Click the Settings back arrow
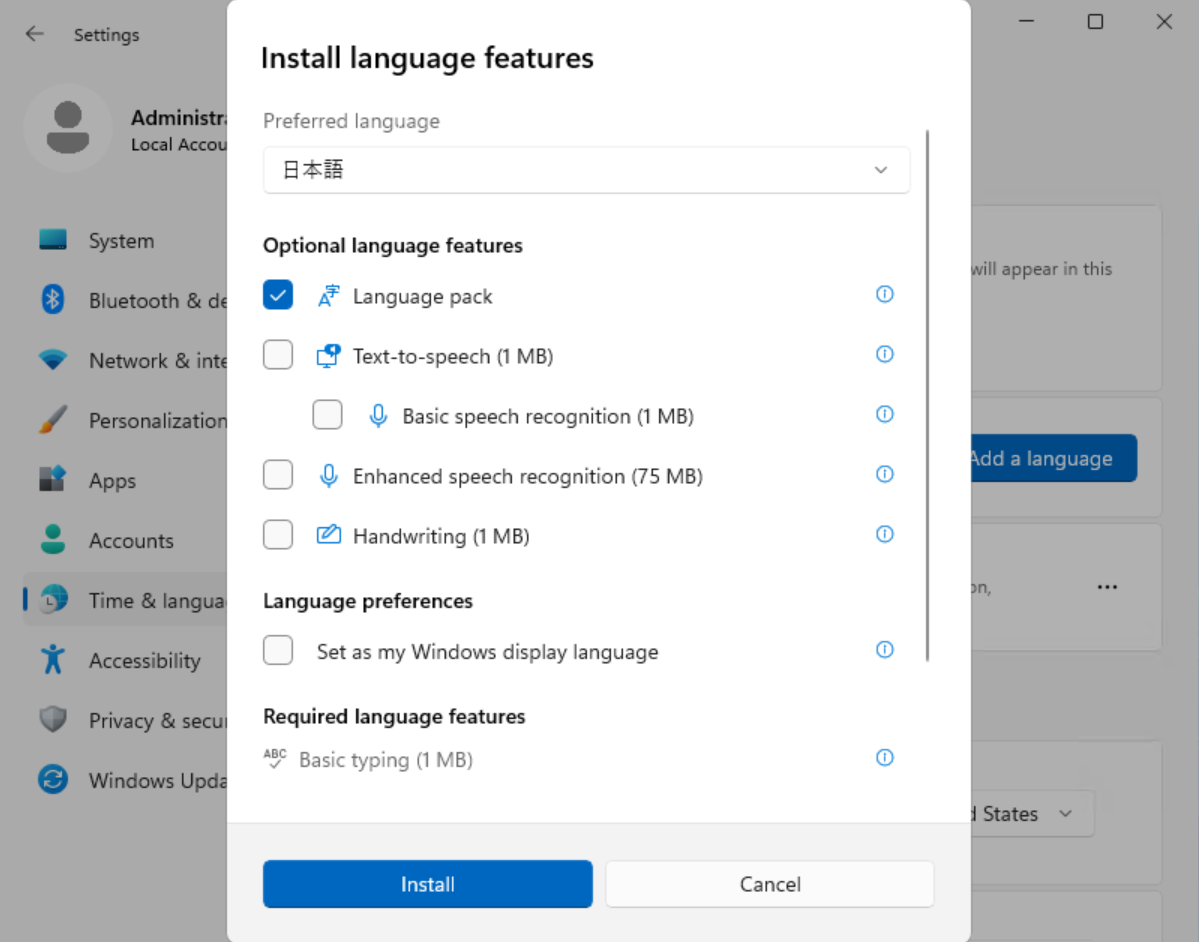Image resolution: width=1199 pixels, height=942 pixels. pyautogui.click(x=35, y=34)
